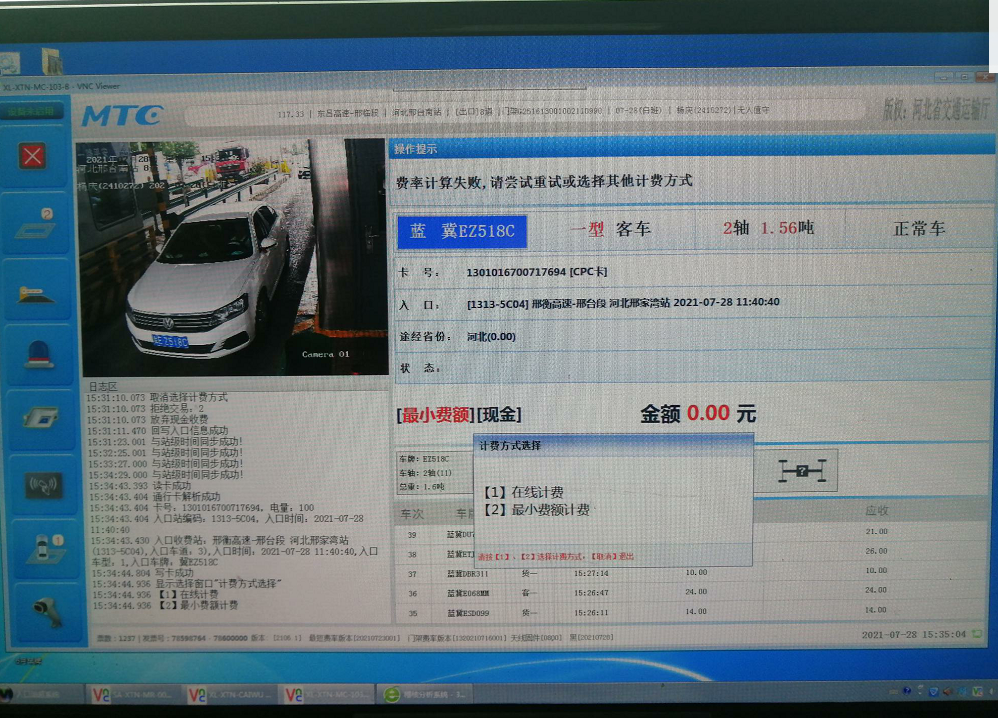The width and height of the screenshot is (998, 718).
Task: Click the green status indicator above the sidebar
Action: click(31, 111)
